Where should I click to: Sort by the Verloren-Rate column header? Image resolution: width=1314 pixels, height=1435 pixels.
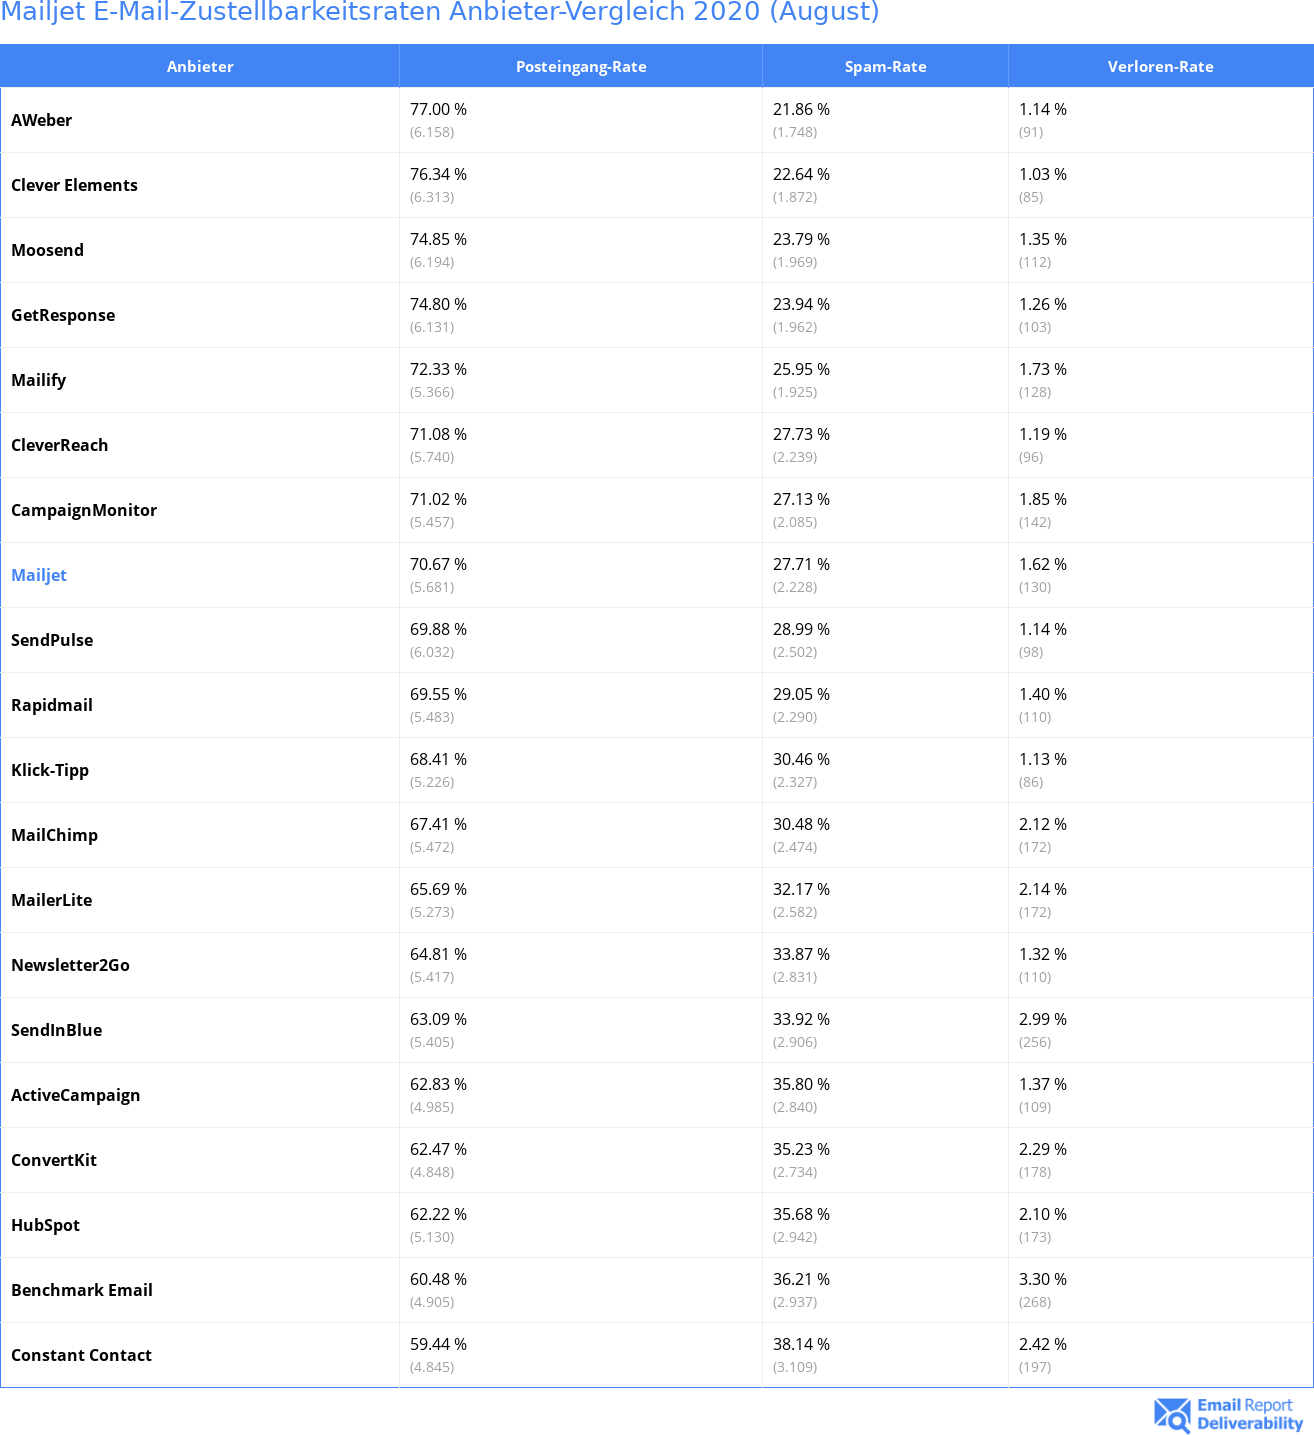click(x=1160, y=67)
